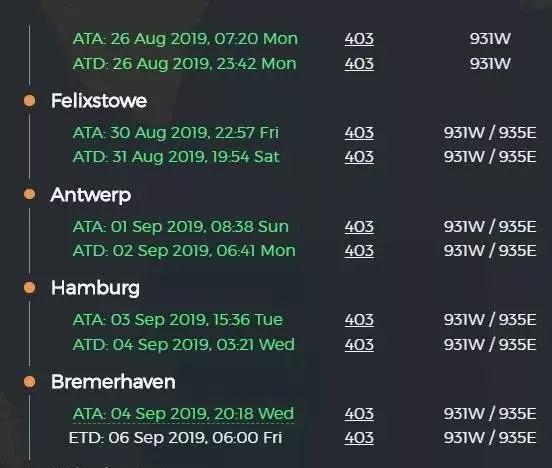Open the 403 link on the Felixstowe ATD row
This screenshot has height=468, width=552.
[359, 157]
